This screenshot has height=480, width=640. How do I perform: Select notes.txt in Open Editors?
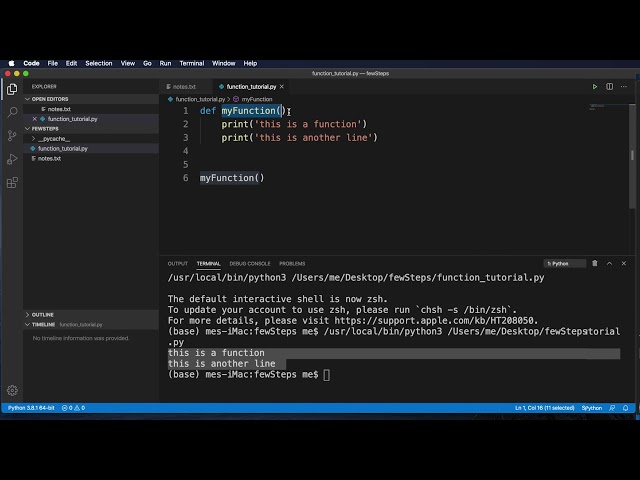[x=91, y=109]
